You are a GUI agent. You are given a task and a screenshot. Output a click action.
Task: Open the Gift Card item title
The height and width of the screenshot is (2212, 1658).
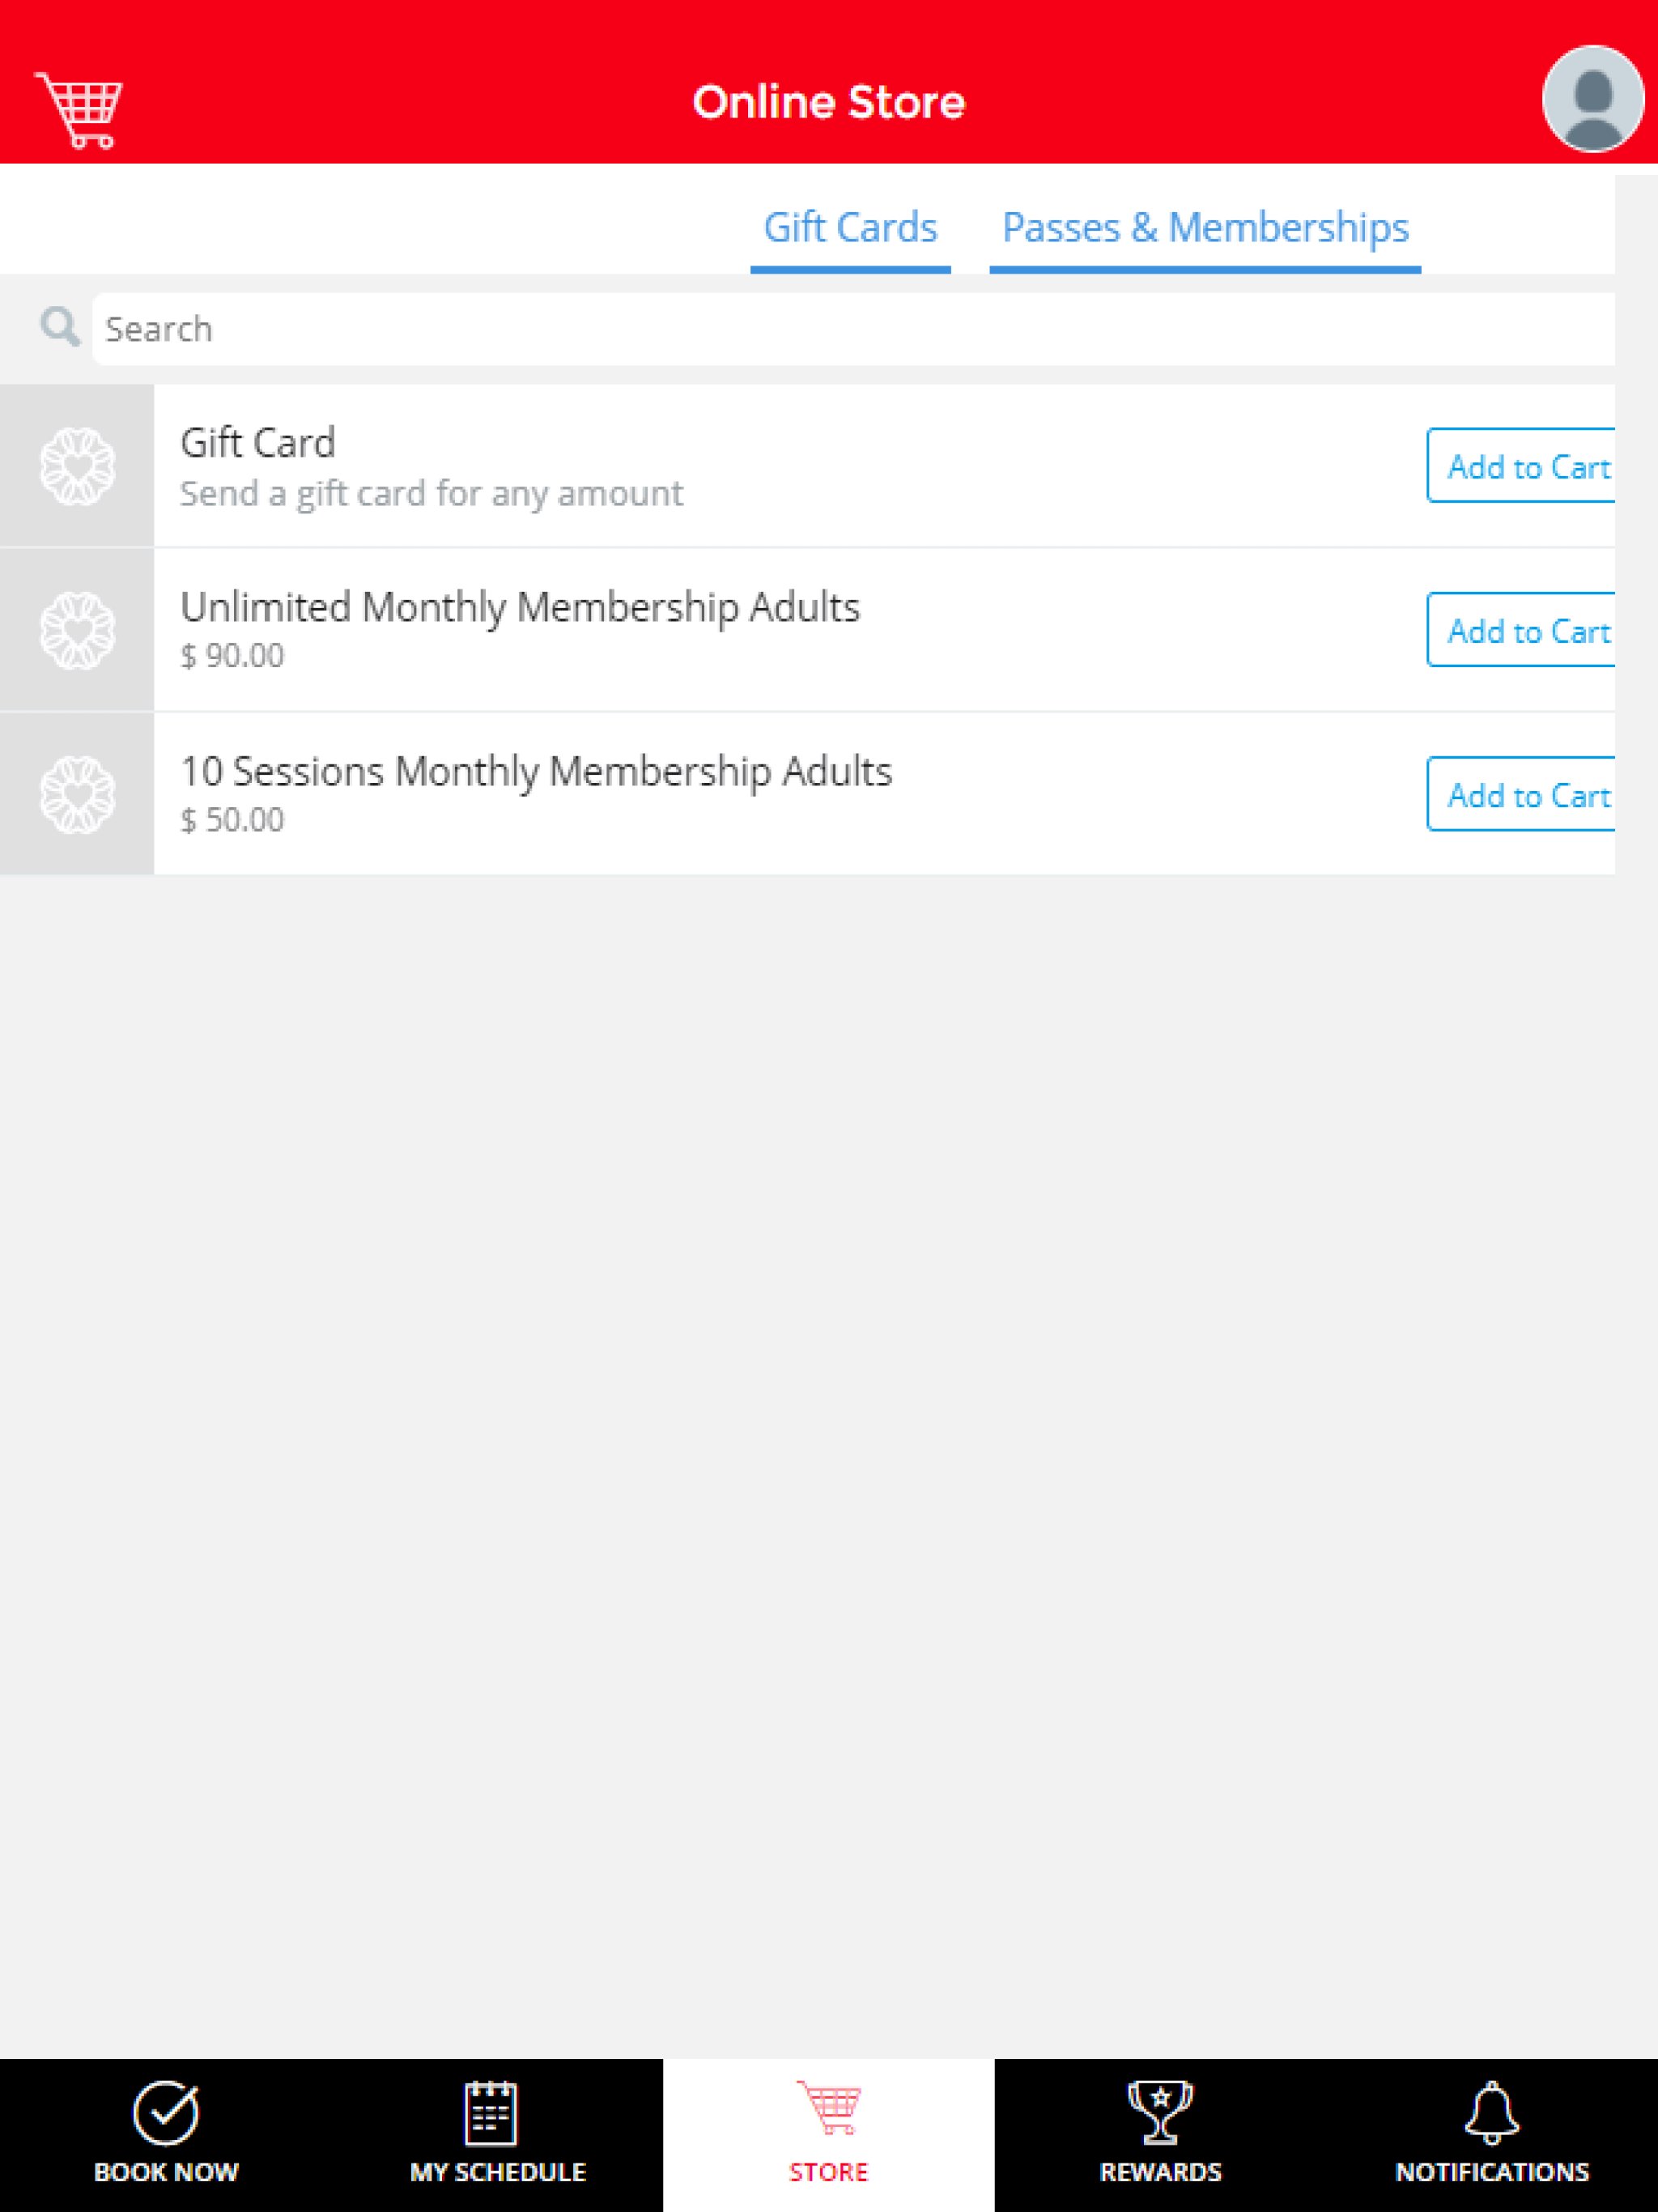coord(258,443)
